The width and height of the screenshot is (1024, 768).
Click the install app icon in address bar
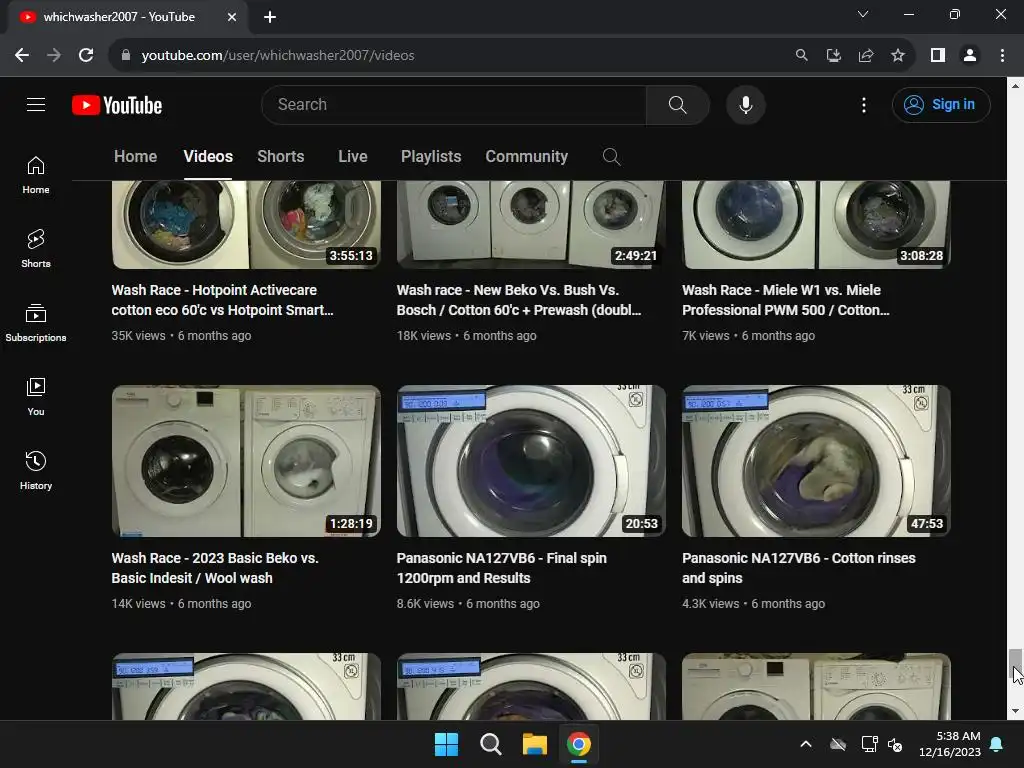click(x=833, y=56)
